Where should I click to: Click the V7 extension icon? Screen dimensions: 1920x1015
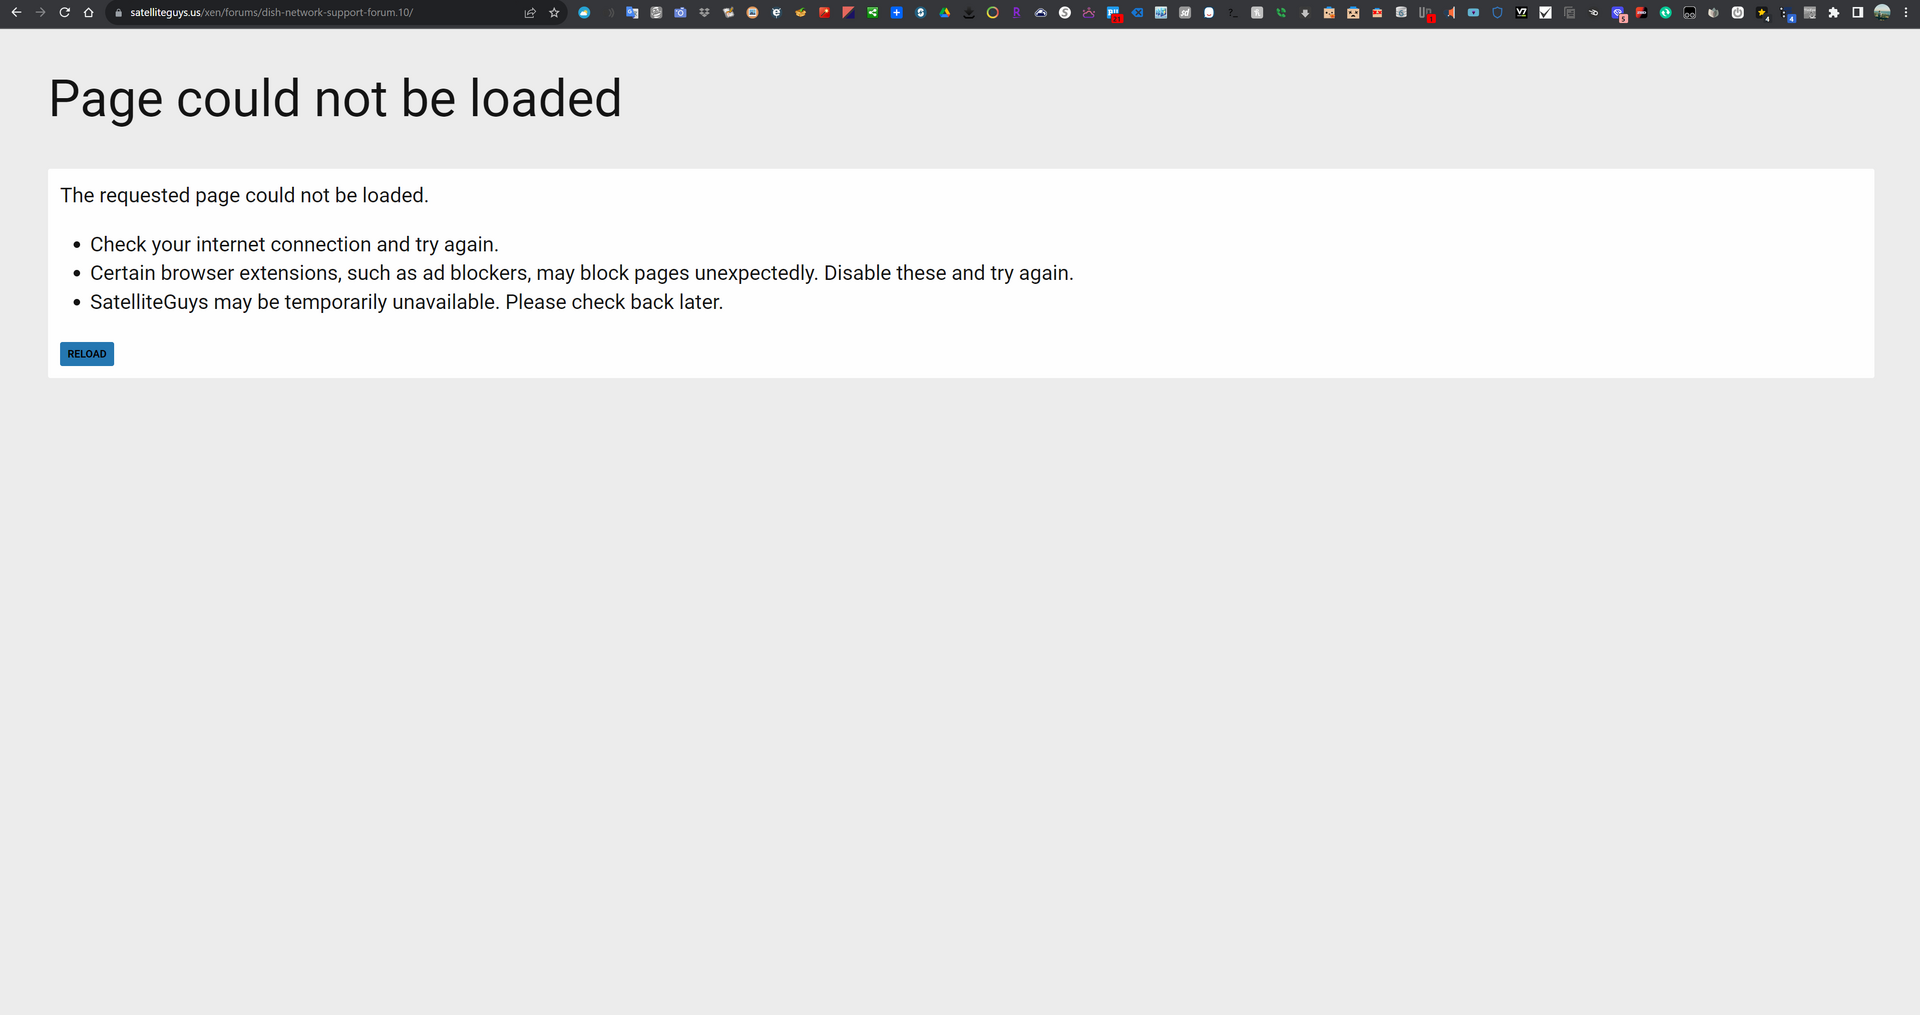point(1521,13)
